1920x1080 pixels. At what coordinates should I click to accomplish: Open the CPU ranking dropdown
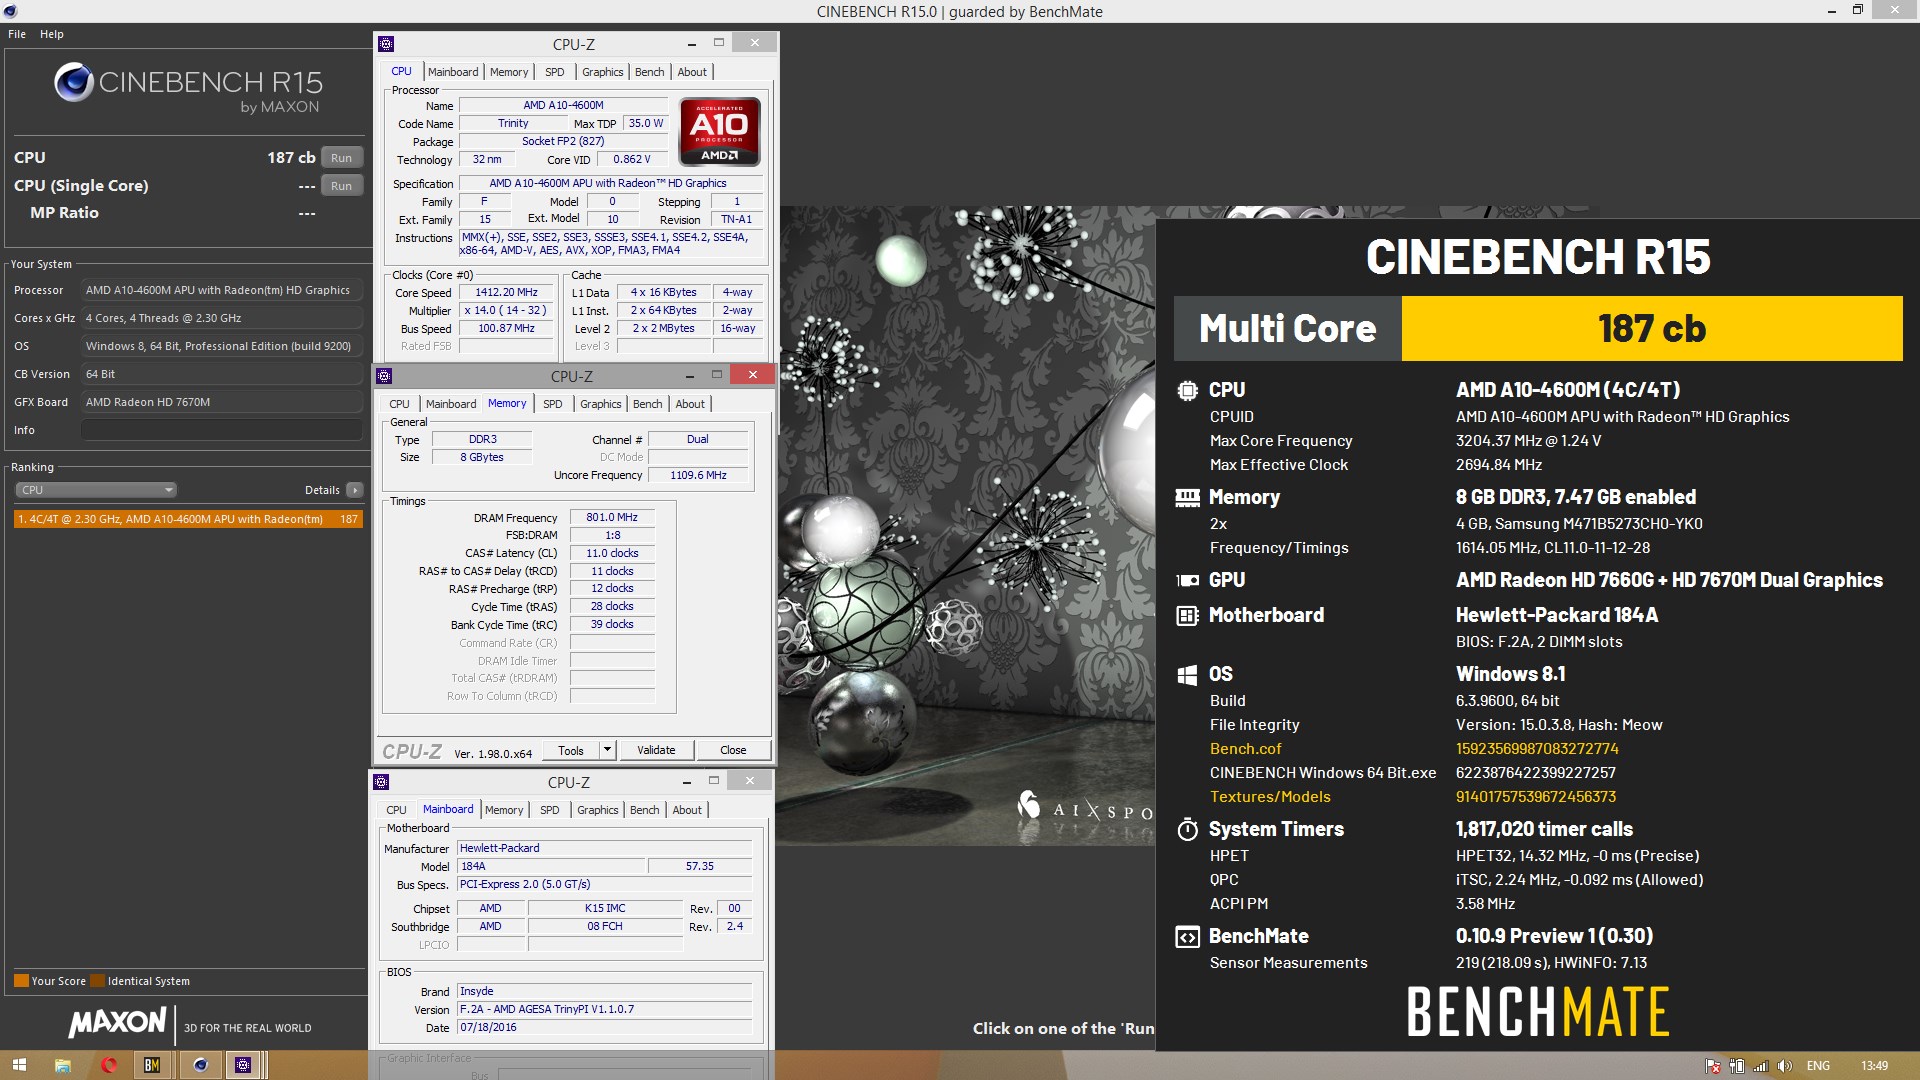click(96, 490)
